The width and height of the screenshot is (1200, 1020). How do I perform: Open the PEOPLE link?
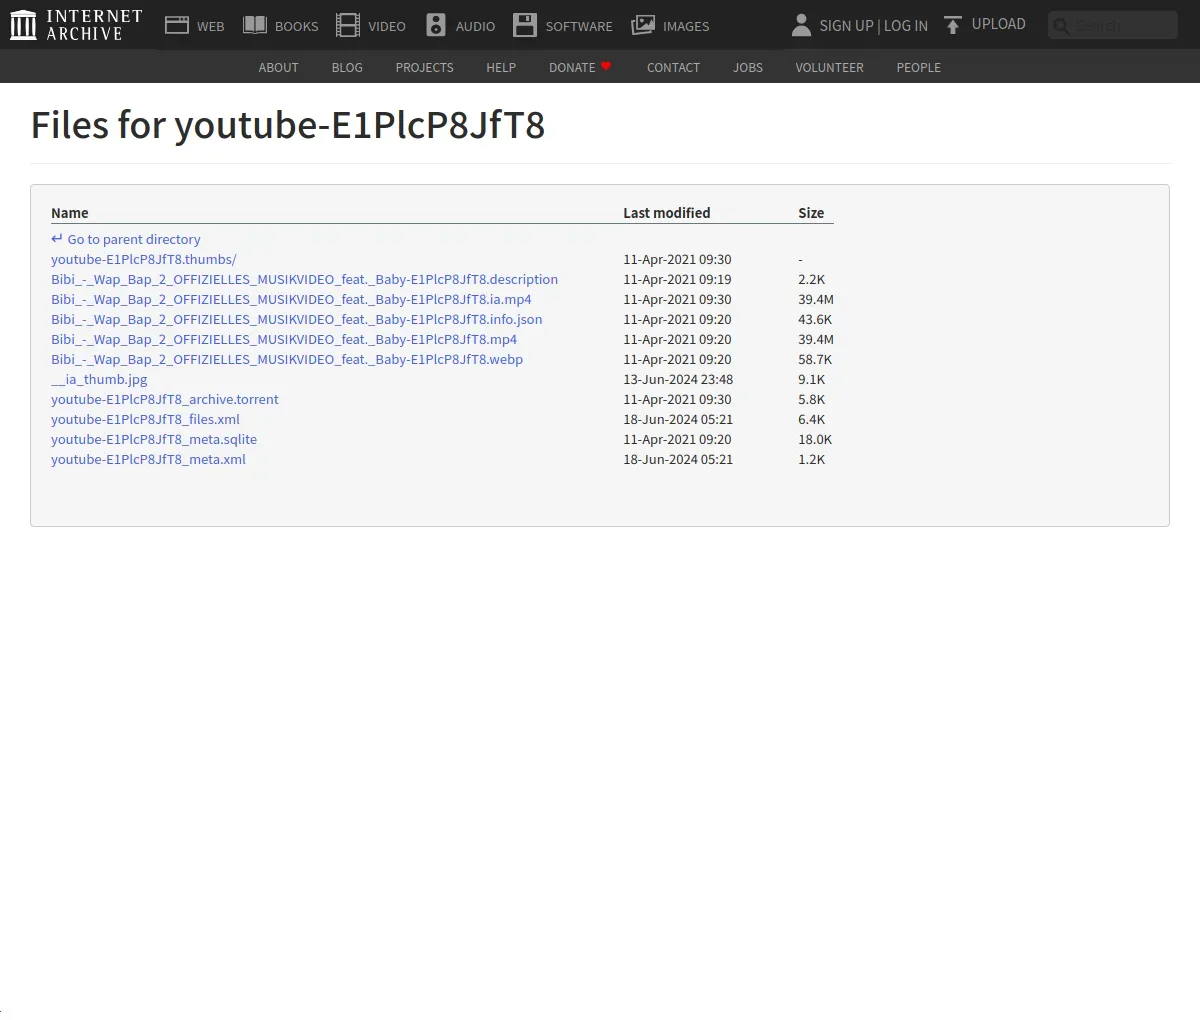click(x=918, y=67)
